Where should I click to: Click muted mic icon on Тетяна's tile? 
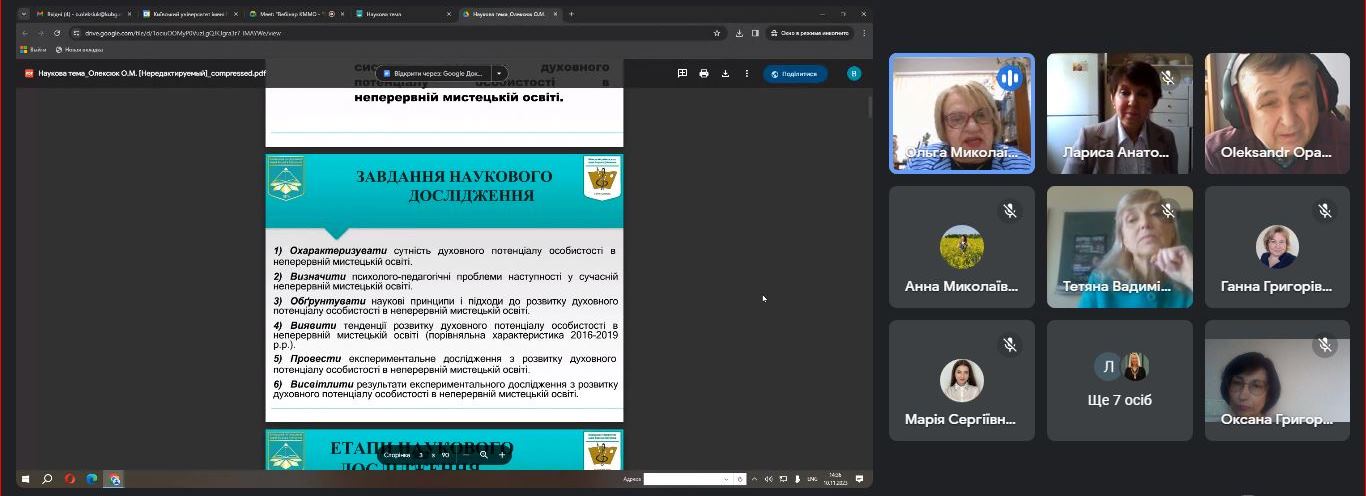(x=1167, y=211)
